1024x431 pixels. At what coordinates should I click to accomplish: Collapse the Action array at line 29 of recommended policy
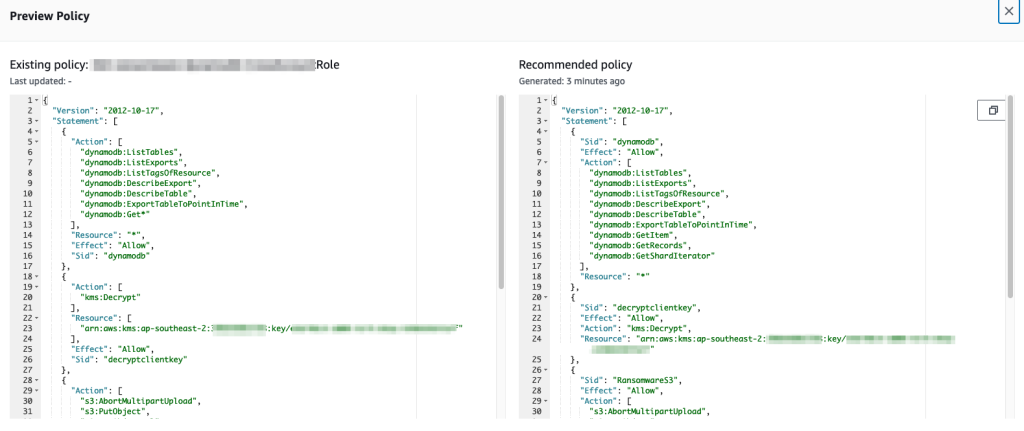[545, 401]
